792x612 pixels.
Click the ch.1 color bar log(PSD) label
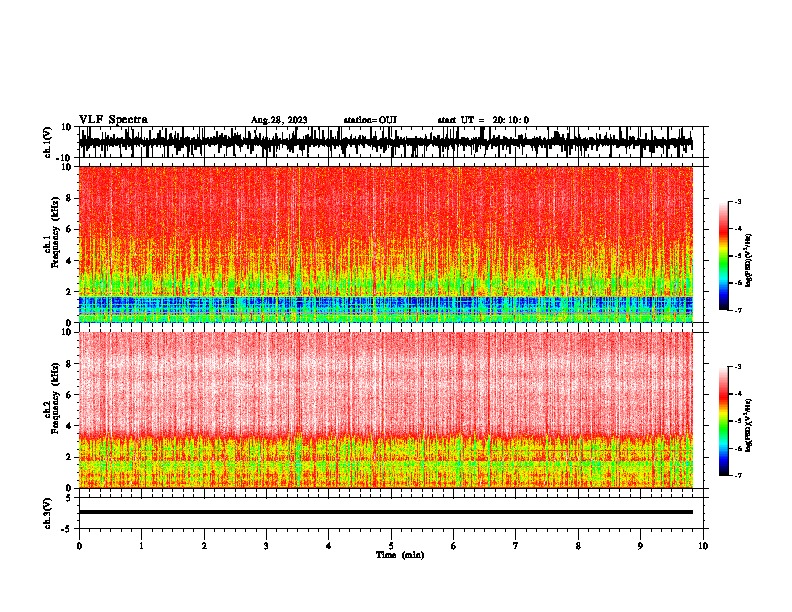pos(749,260)
